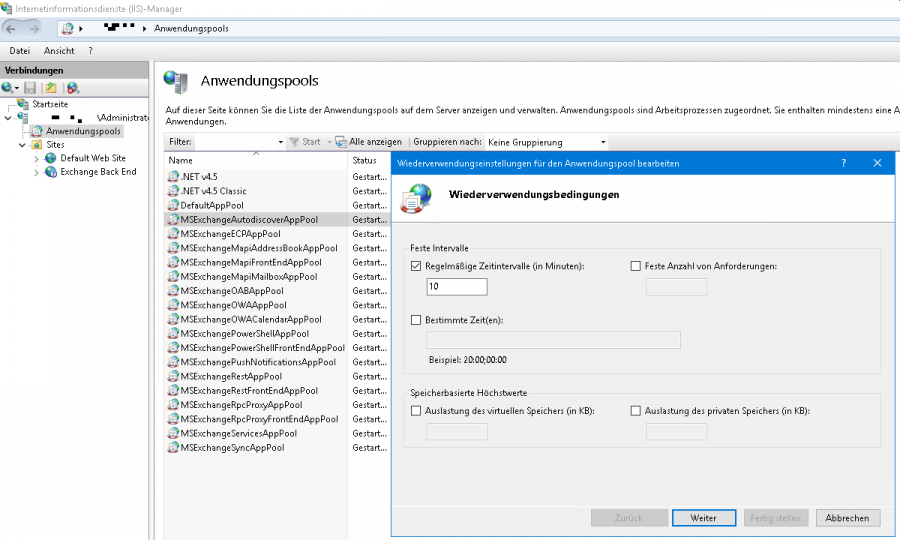The image size is (900, 540).
Task: Click the Alle anzeigen toolbar icon
Action: click(341, 142)
